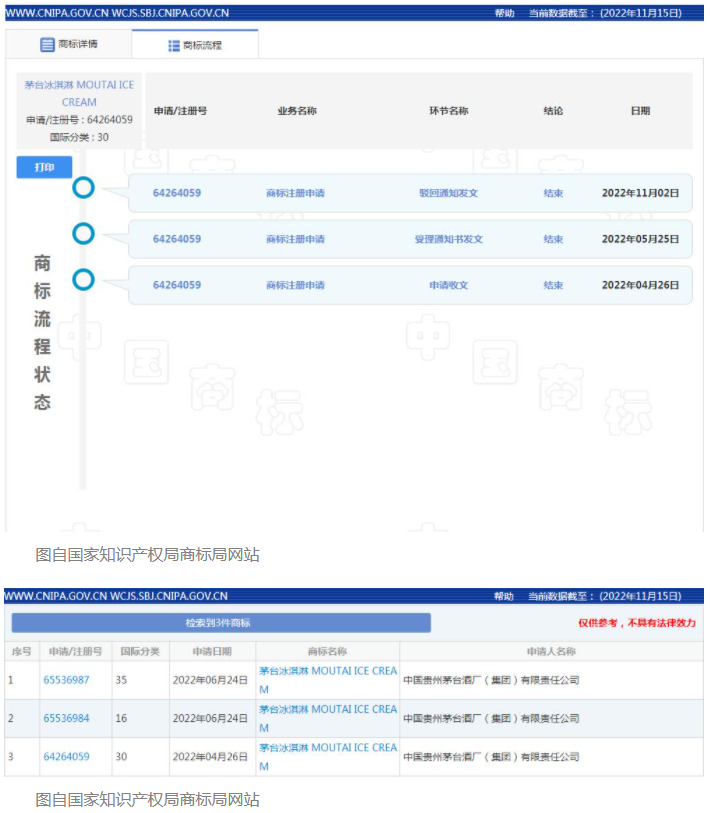Click applicant 中国贵州茅台酒厂 in row 1
Image resolution: width=710 pixels, height=813 pixels.
pos(491,680)
